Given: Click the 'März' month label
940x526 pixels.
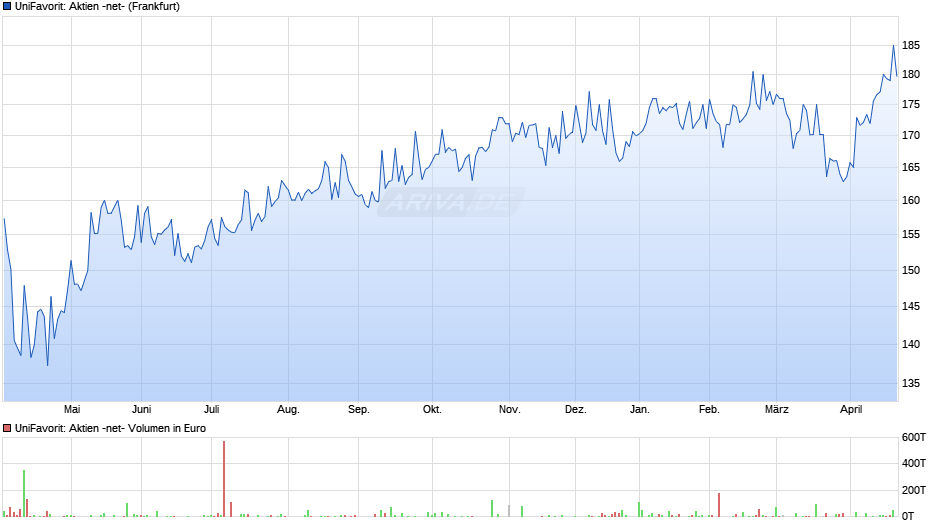Looking at the screenshot, I should [776, 409].
